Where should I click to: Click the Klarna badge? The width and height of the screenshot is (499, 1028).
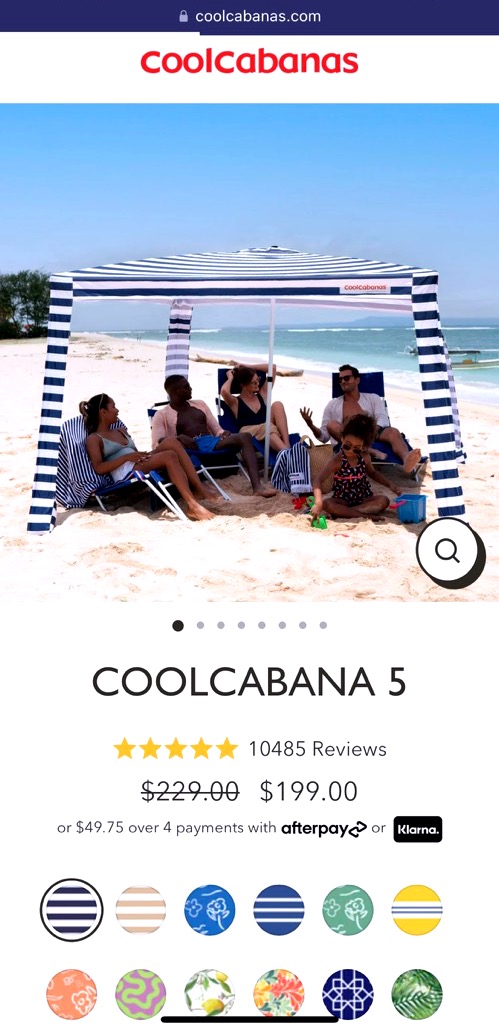pos(418,829)
